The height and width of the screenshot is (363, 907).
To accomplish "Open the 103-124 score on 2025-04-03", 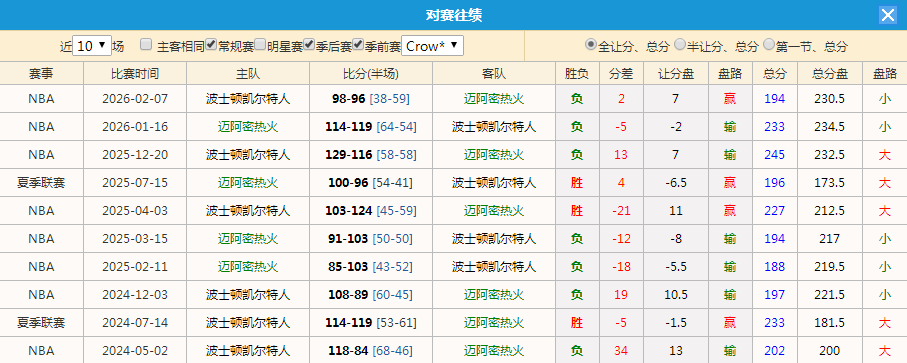I will point(349,211).
